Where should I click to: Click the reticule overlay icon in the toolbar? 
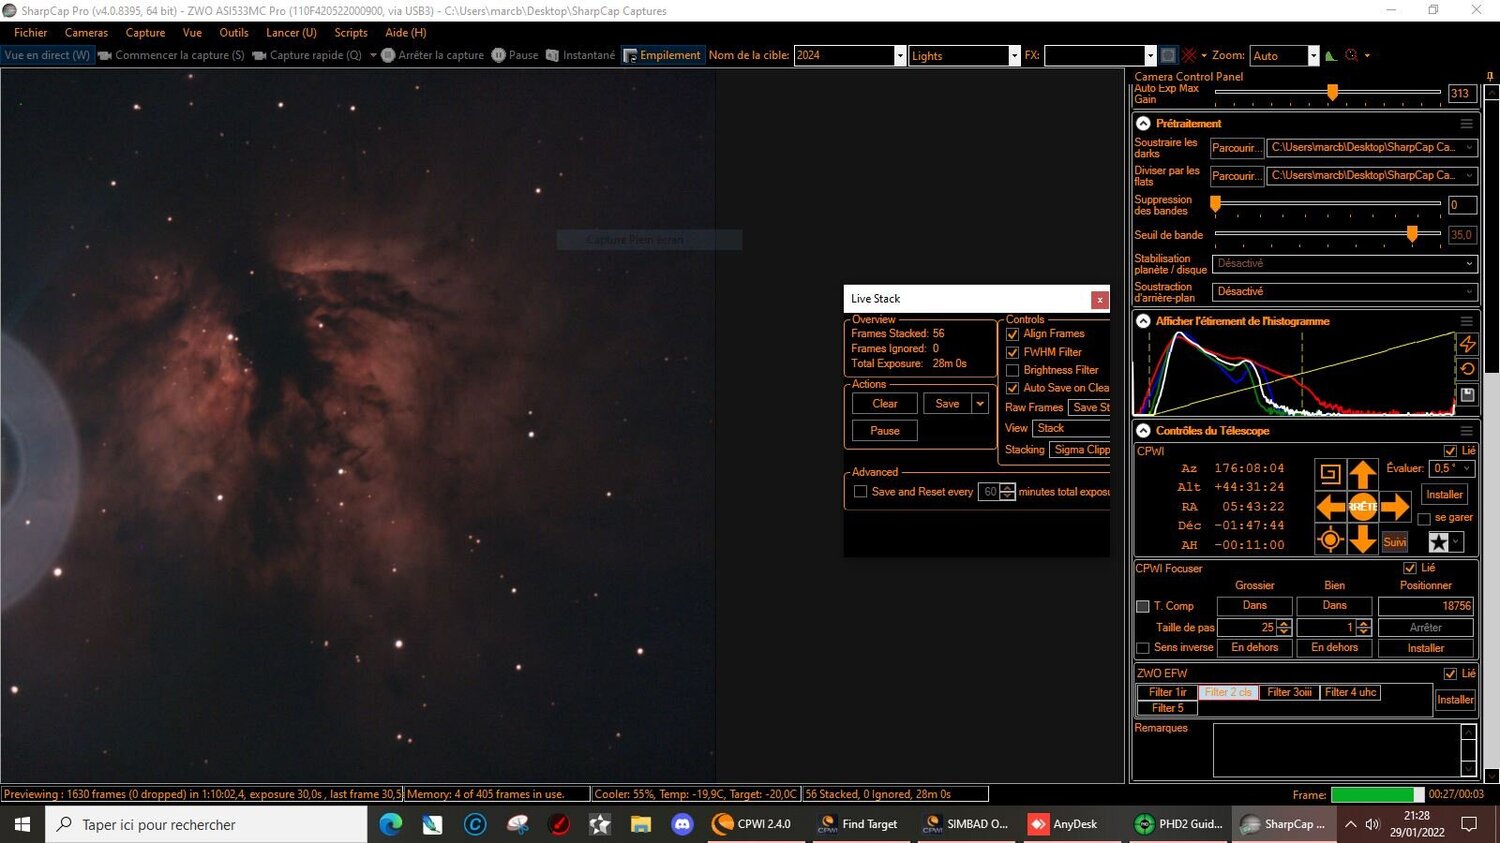[x=1167, y=56]
